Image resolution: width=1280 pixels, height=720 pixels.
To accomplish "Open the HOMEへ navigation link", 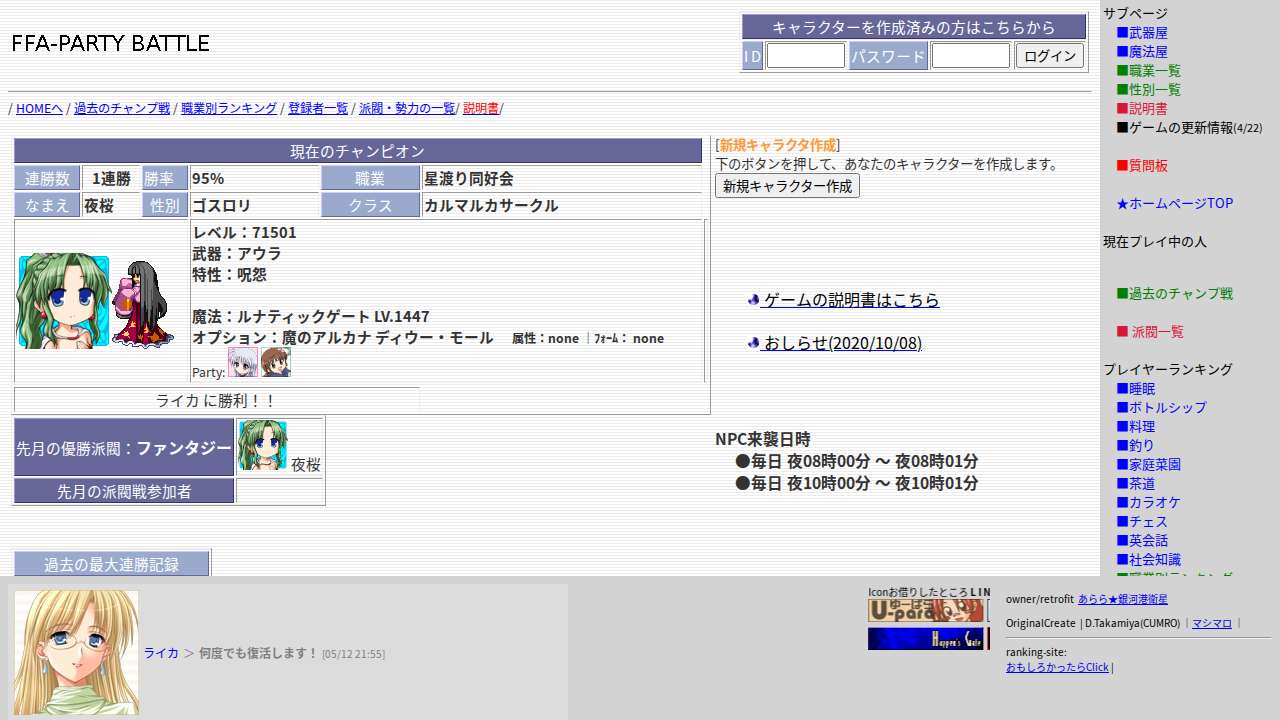I will (x=39, y=108).
